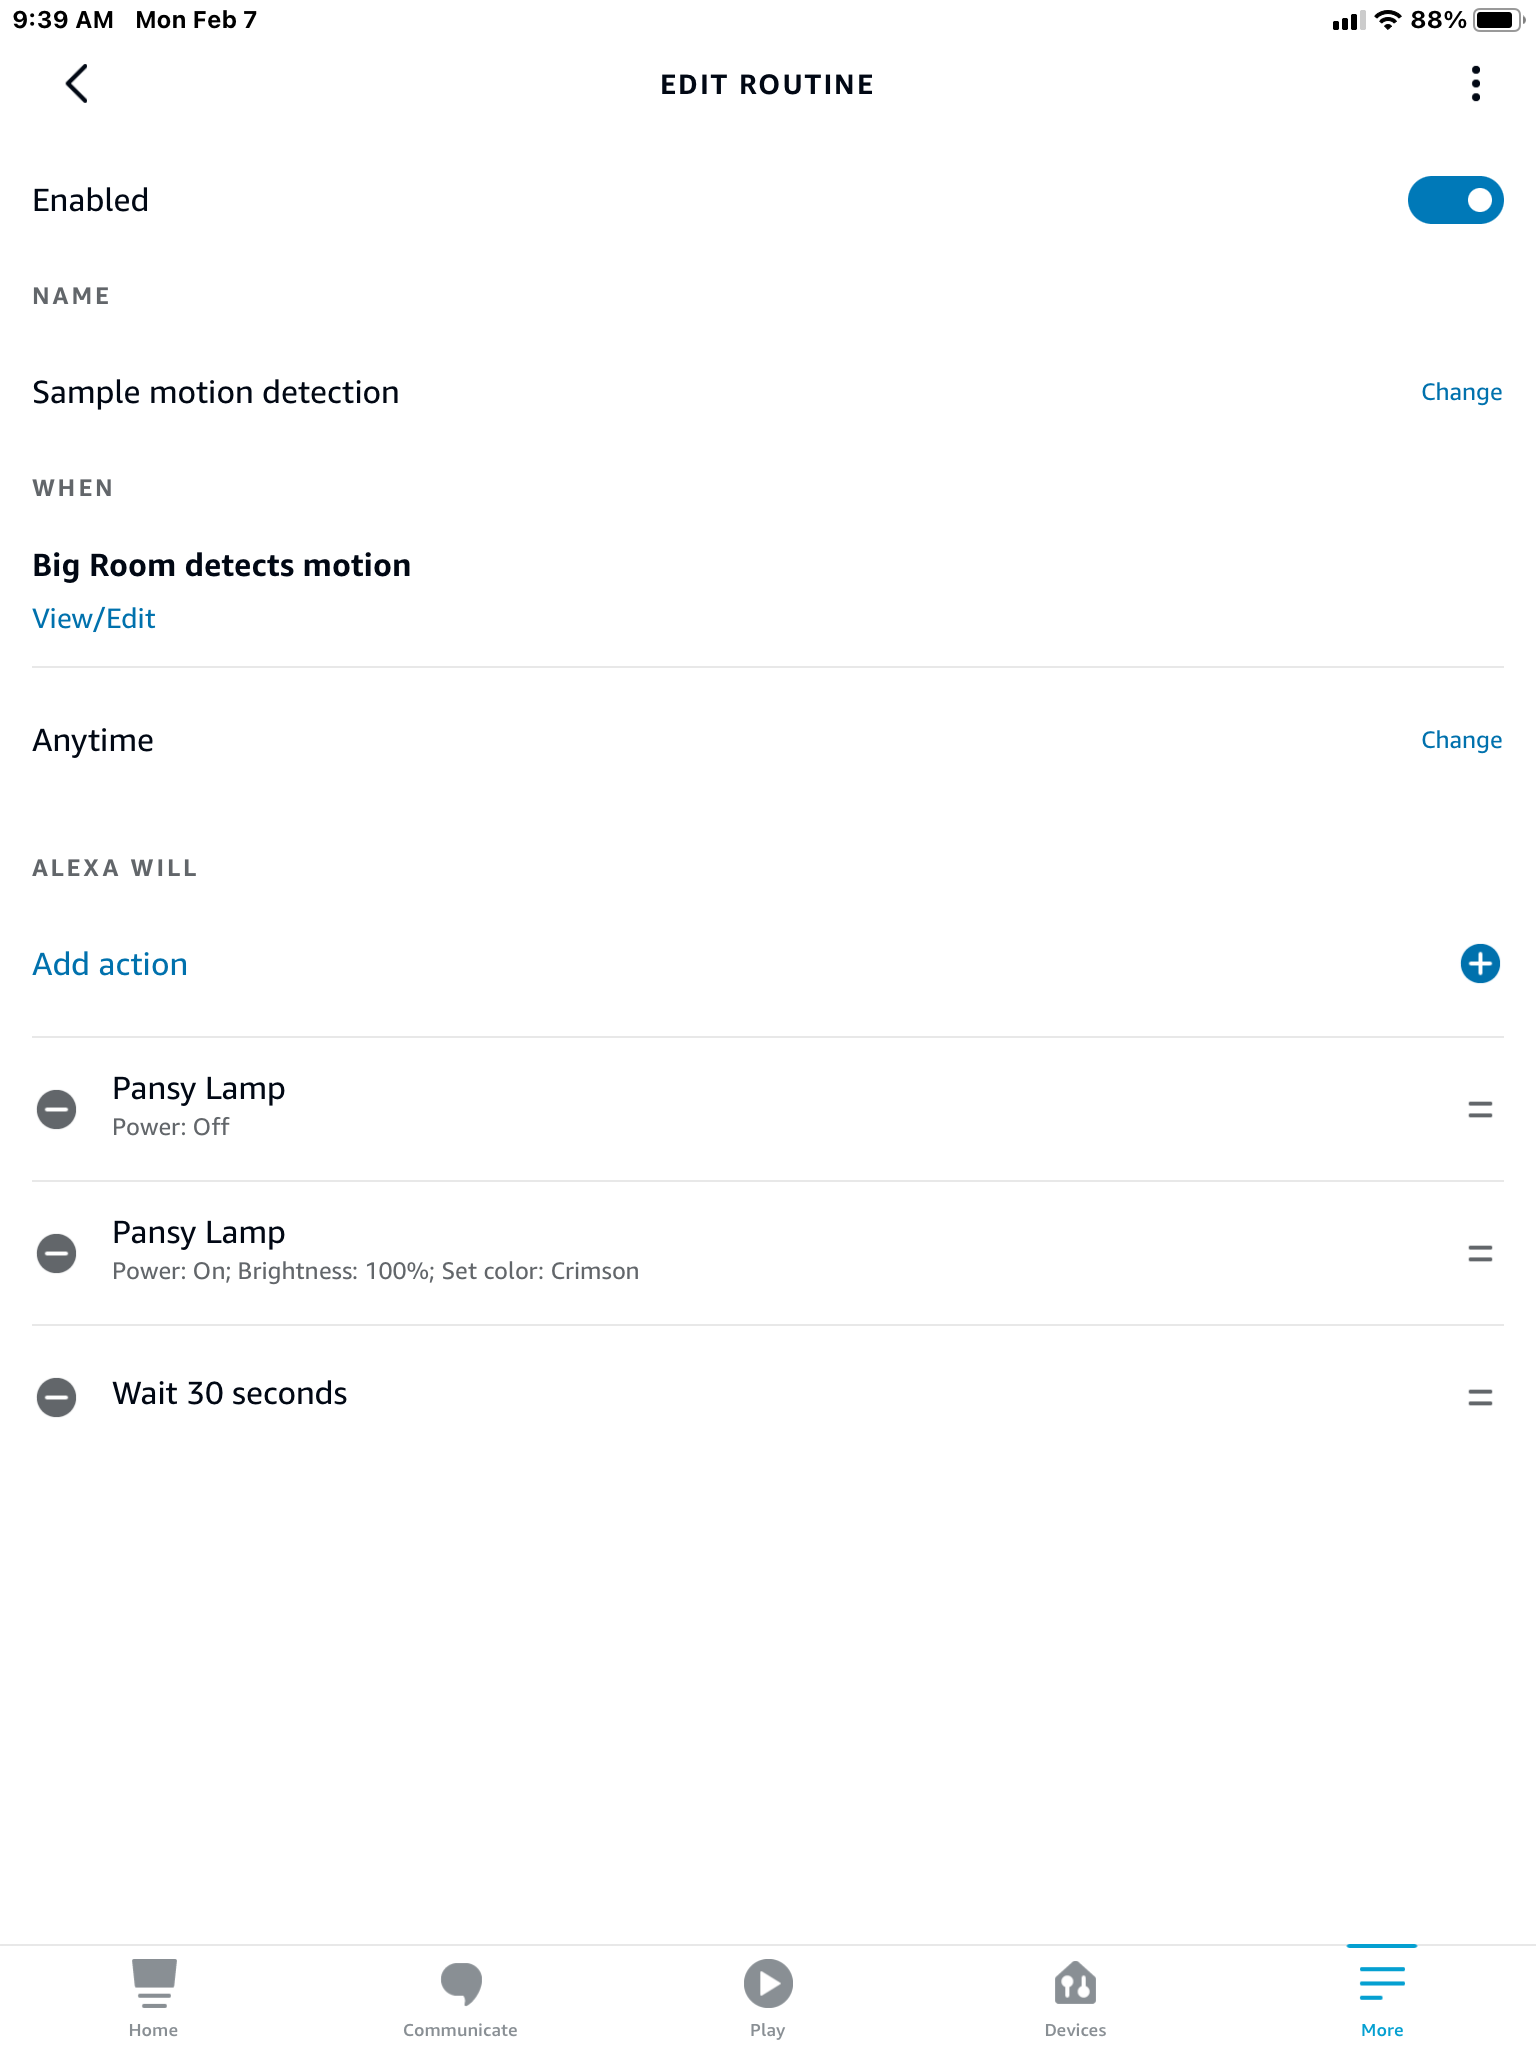Remove the Pansy Lamp Crimson color action
The width and height of the screenshot is (1536, 2048).
click(57, 1253)
